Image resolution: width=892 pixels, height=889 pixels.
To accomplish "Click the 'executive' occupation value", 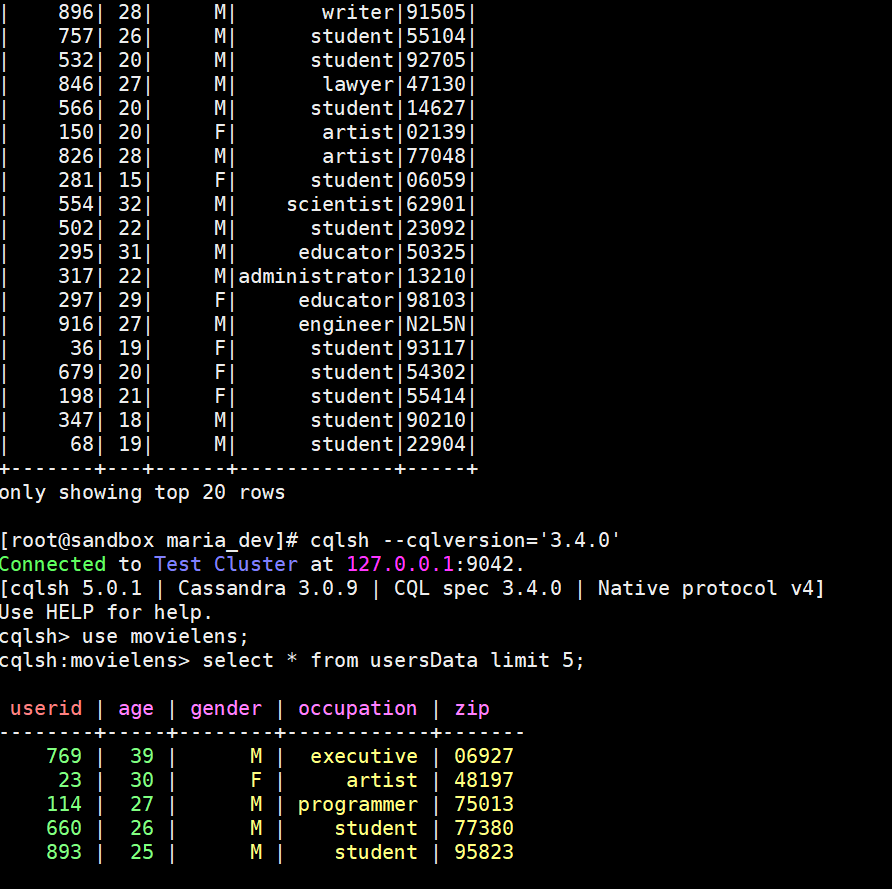I will [364, 756].
